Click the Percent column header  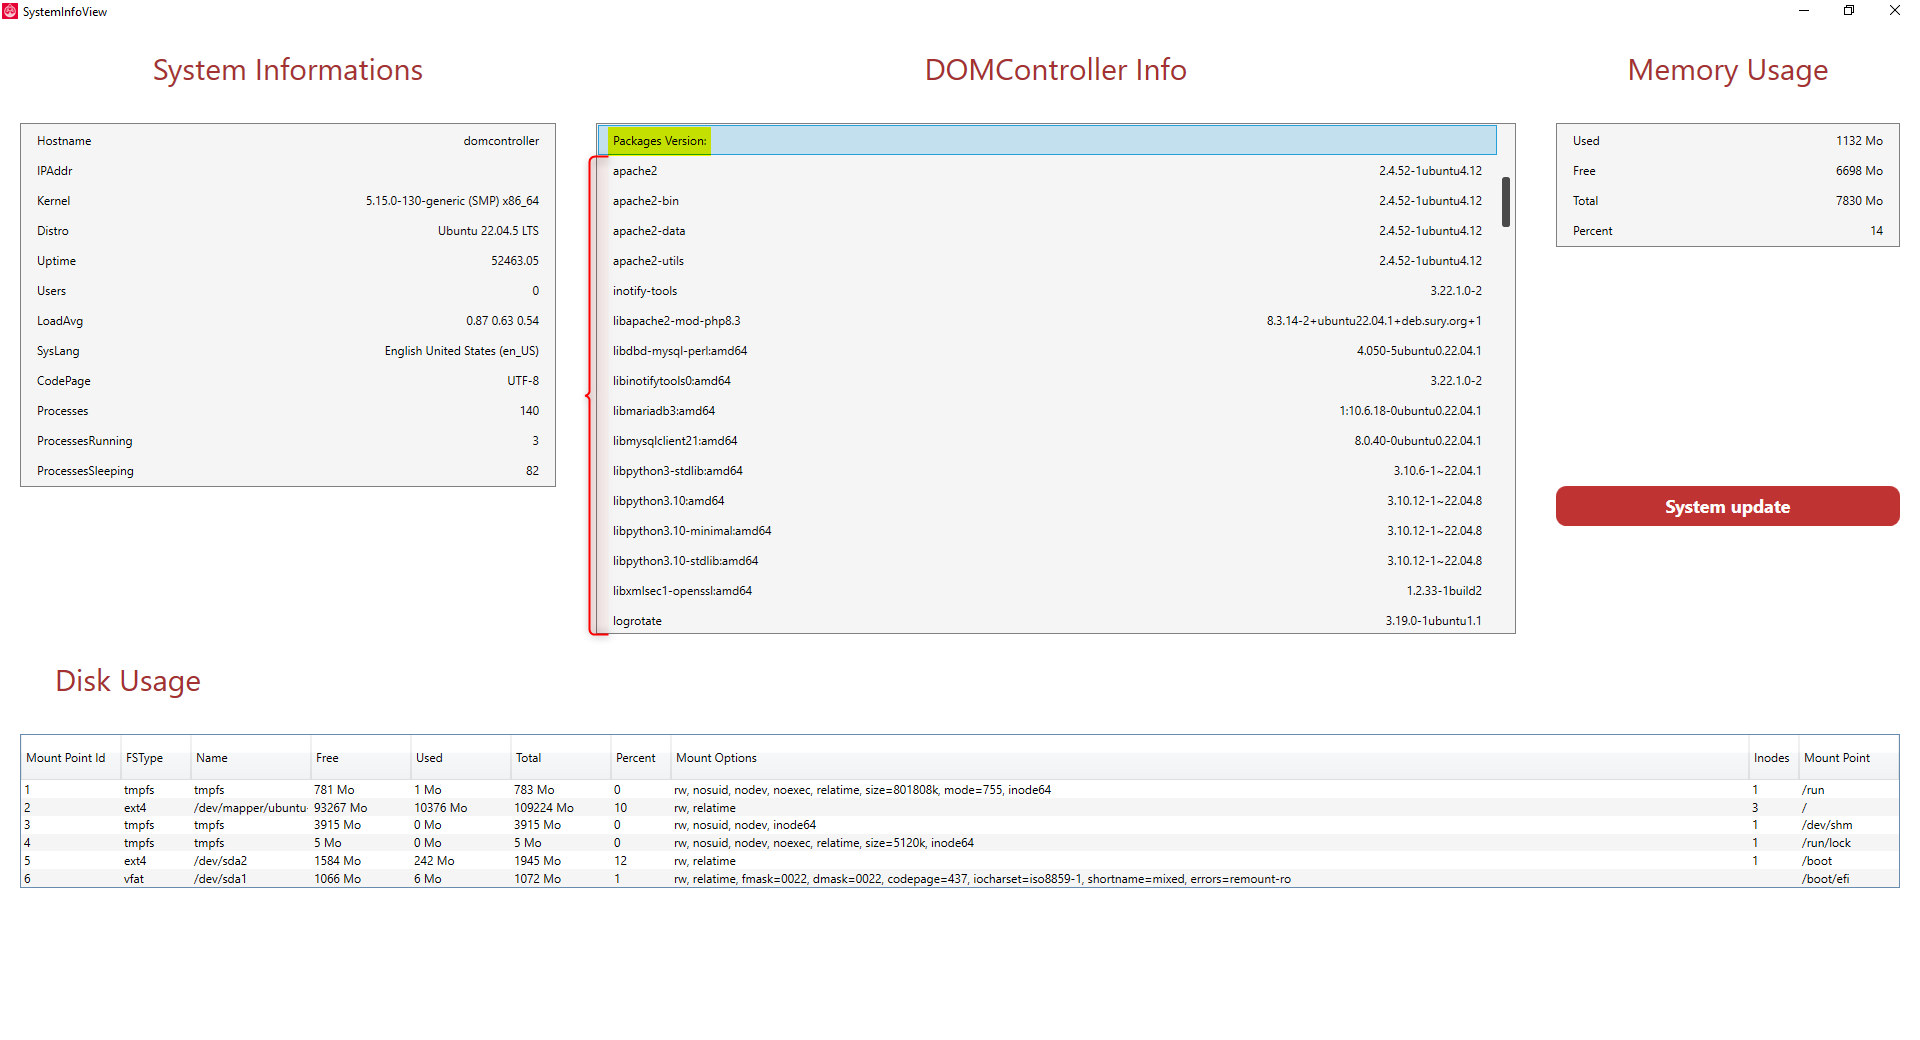pyautogui.click(x=640, y=758)
